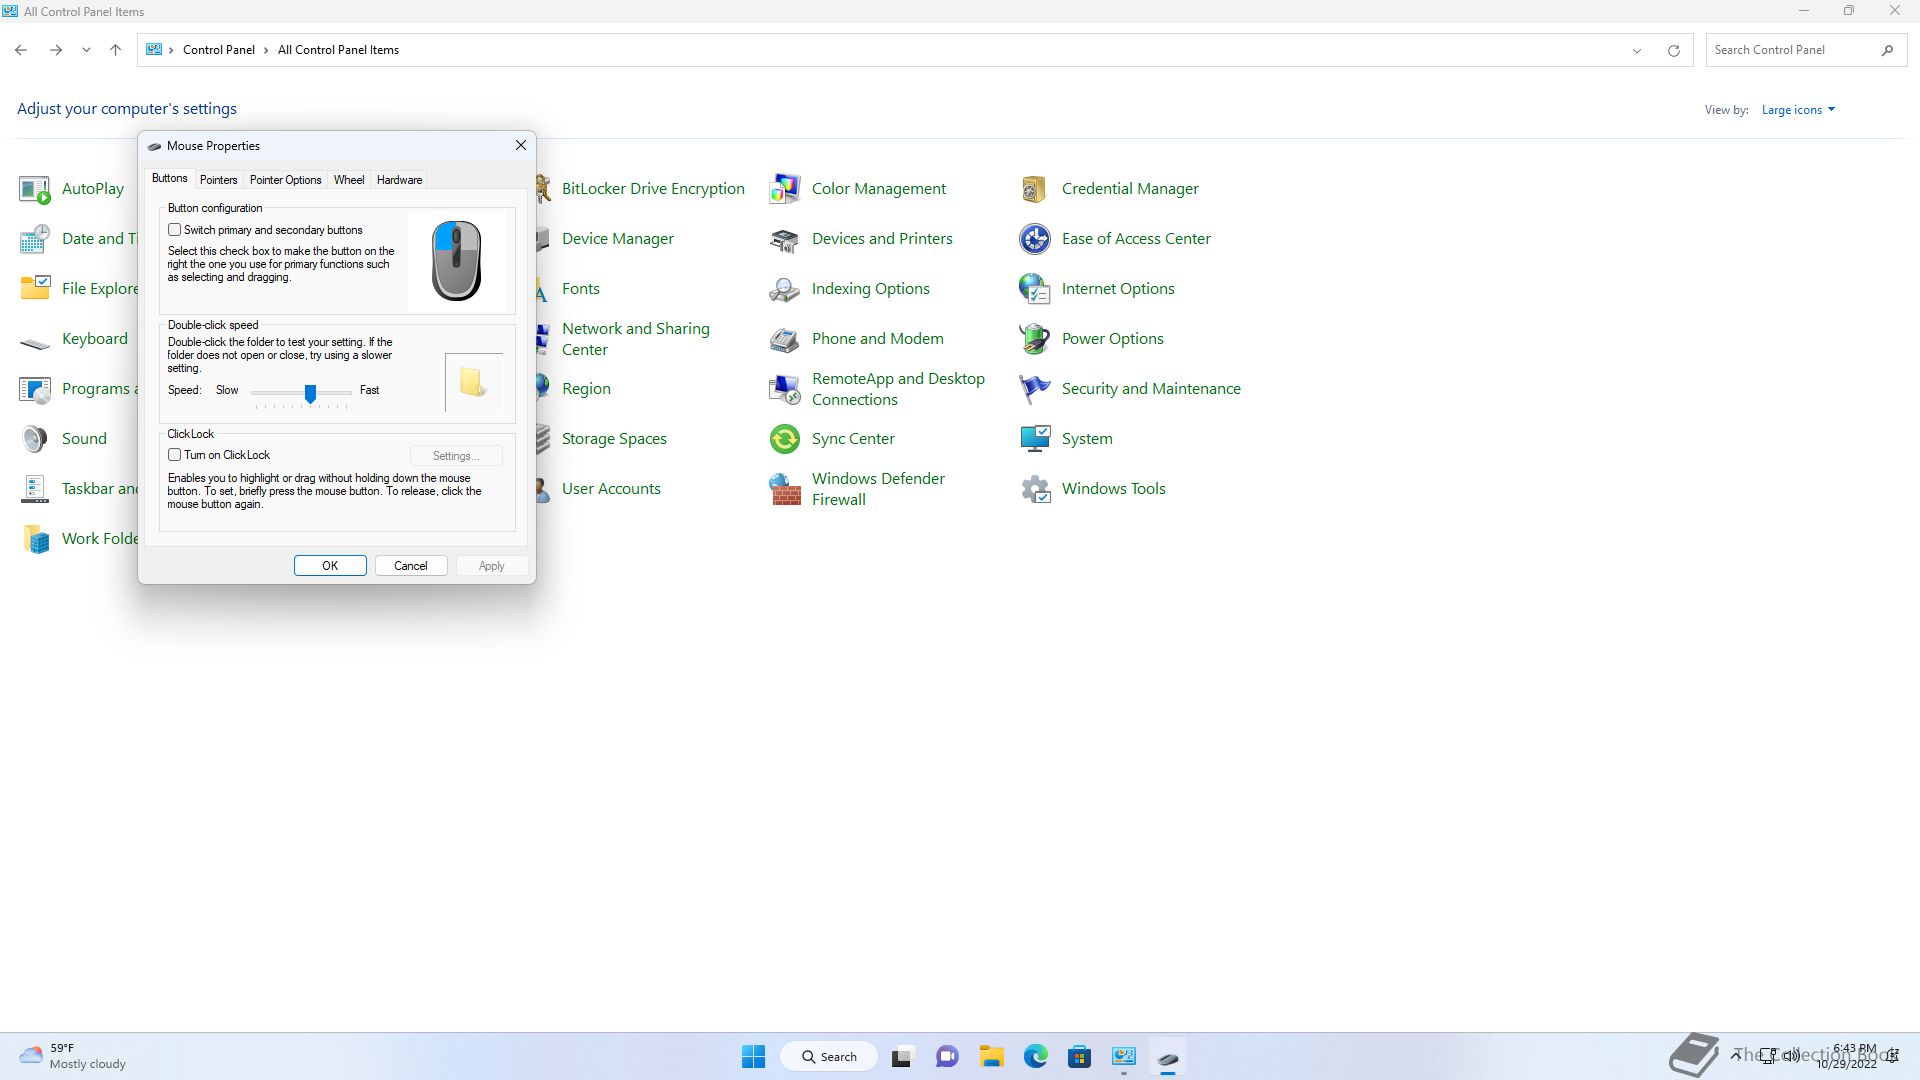Open Devices and Printers icon

785,239
